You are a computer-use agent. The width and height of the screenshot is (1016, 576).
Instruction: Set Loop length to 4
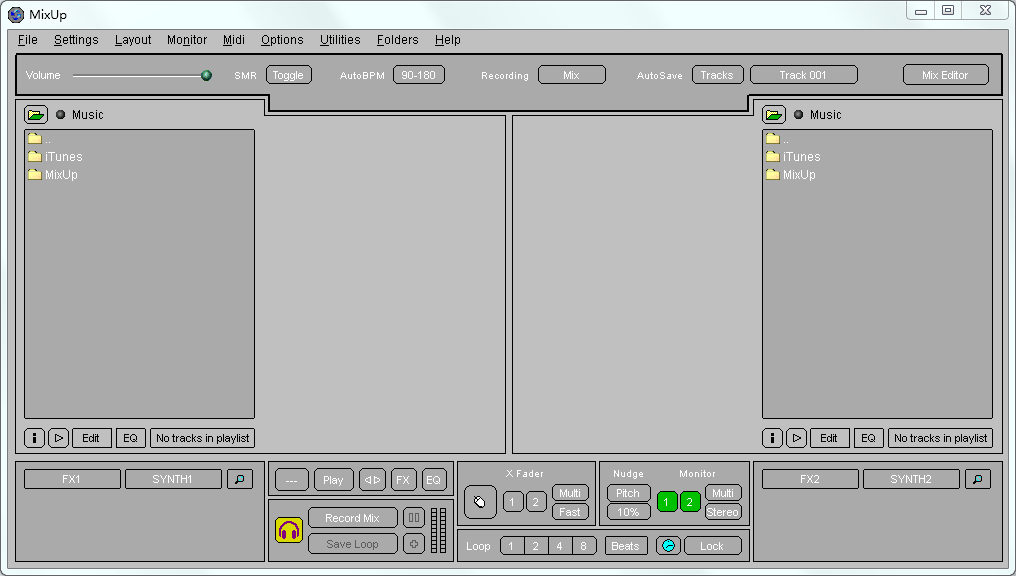(560, 546)
